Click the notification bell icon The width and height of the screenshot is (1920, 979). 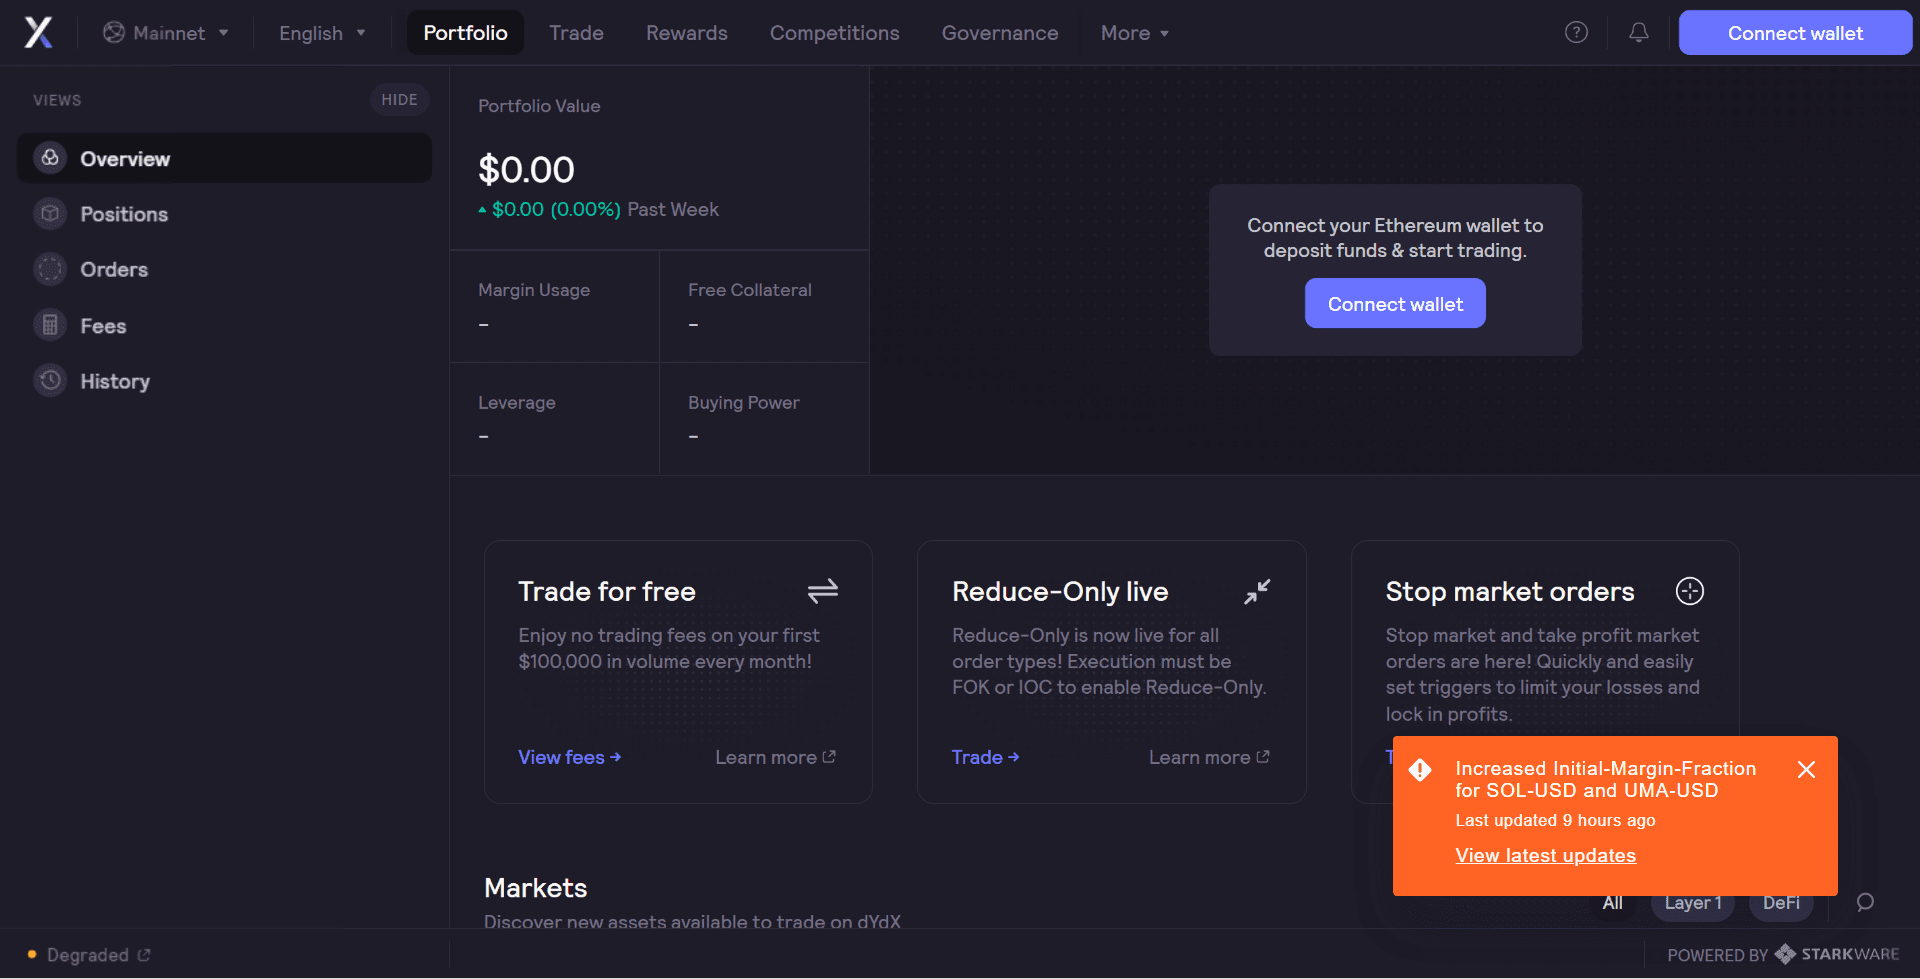click(x=1637, y=32)
